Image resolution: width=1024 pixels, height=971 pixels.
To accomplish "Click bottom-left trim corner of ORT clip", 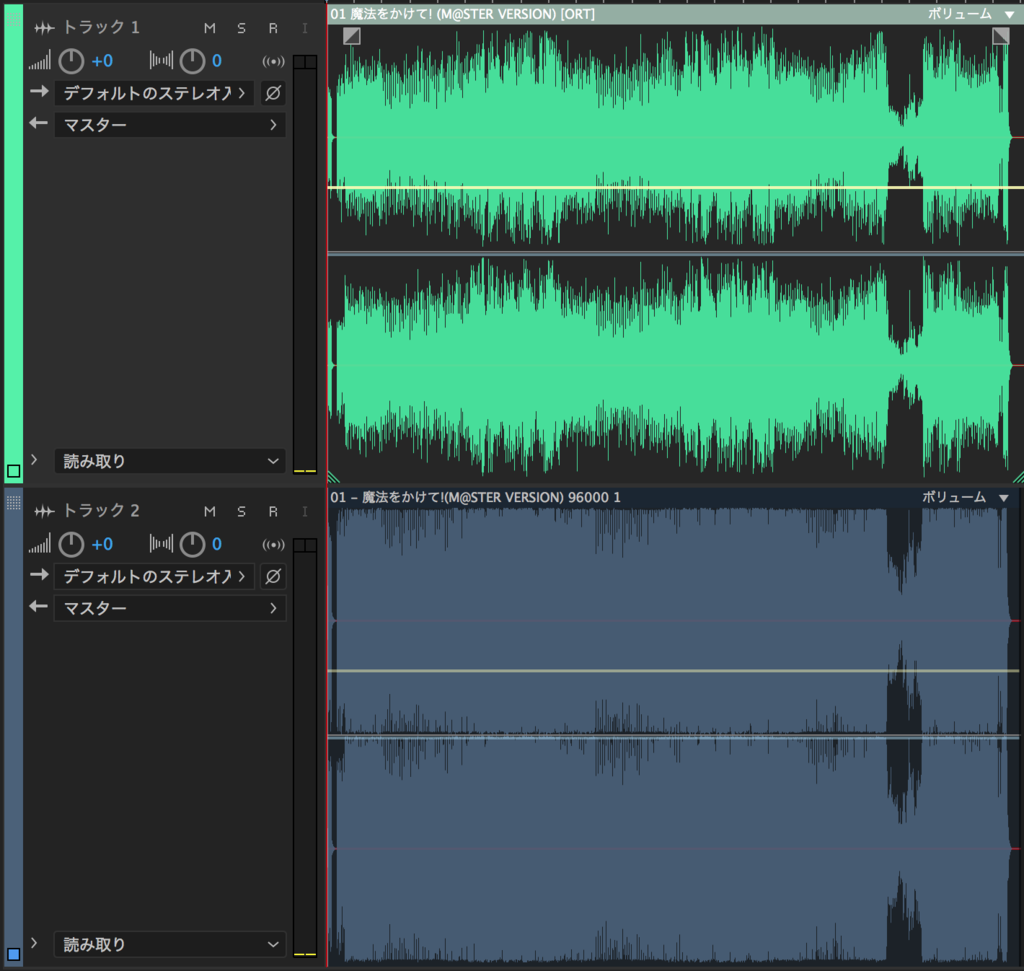I will [333, 477].
